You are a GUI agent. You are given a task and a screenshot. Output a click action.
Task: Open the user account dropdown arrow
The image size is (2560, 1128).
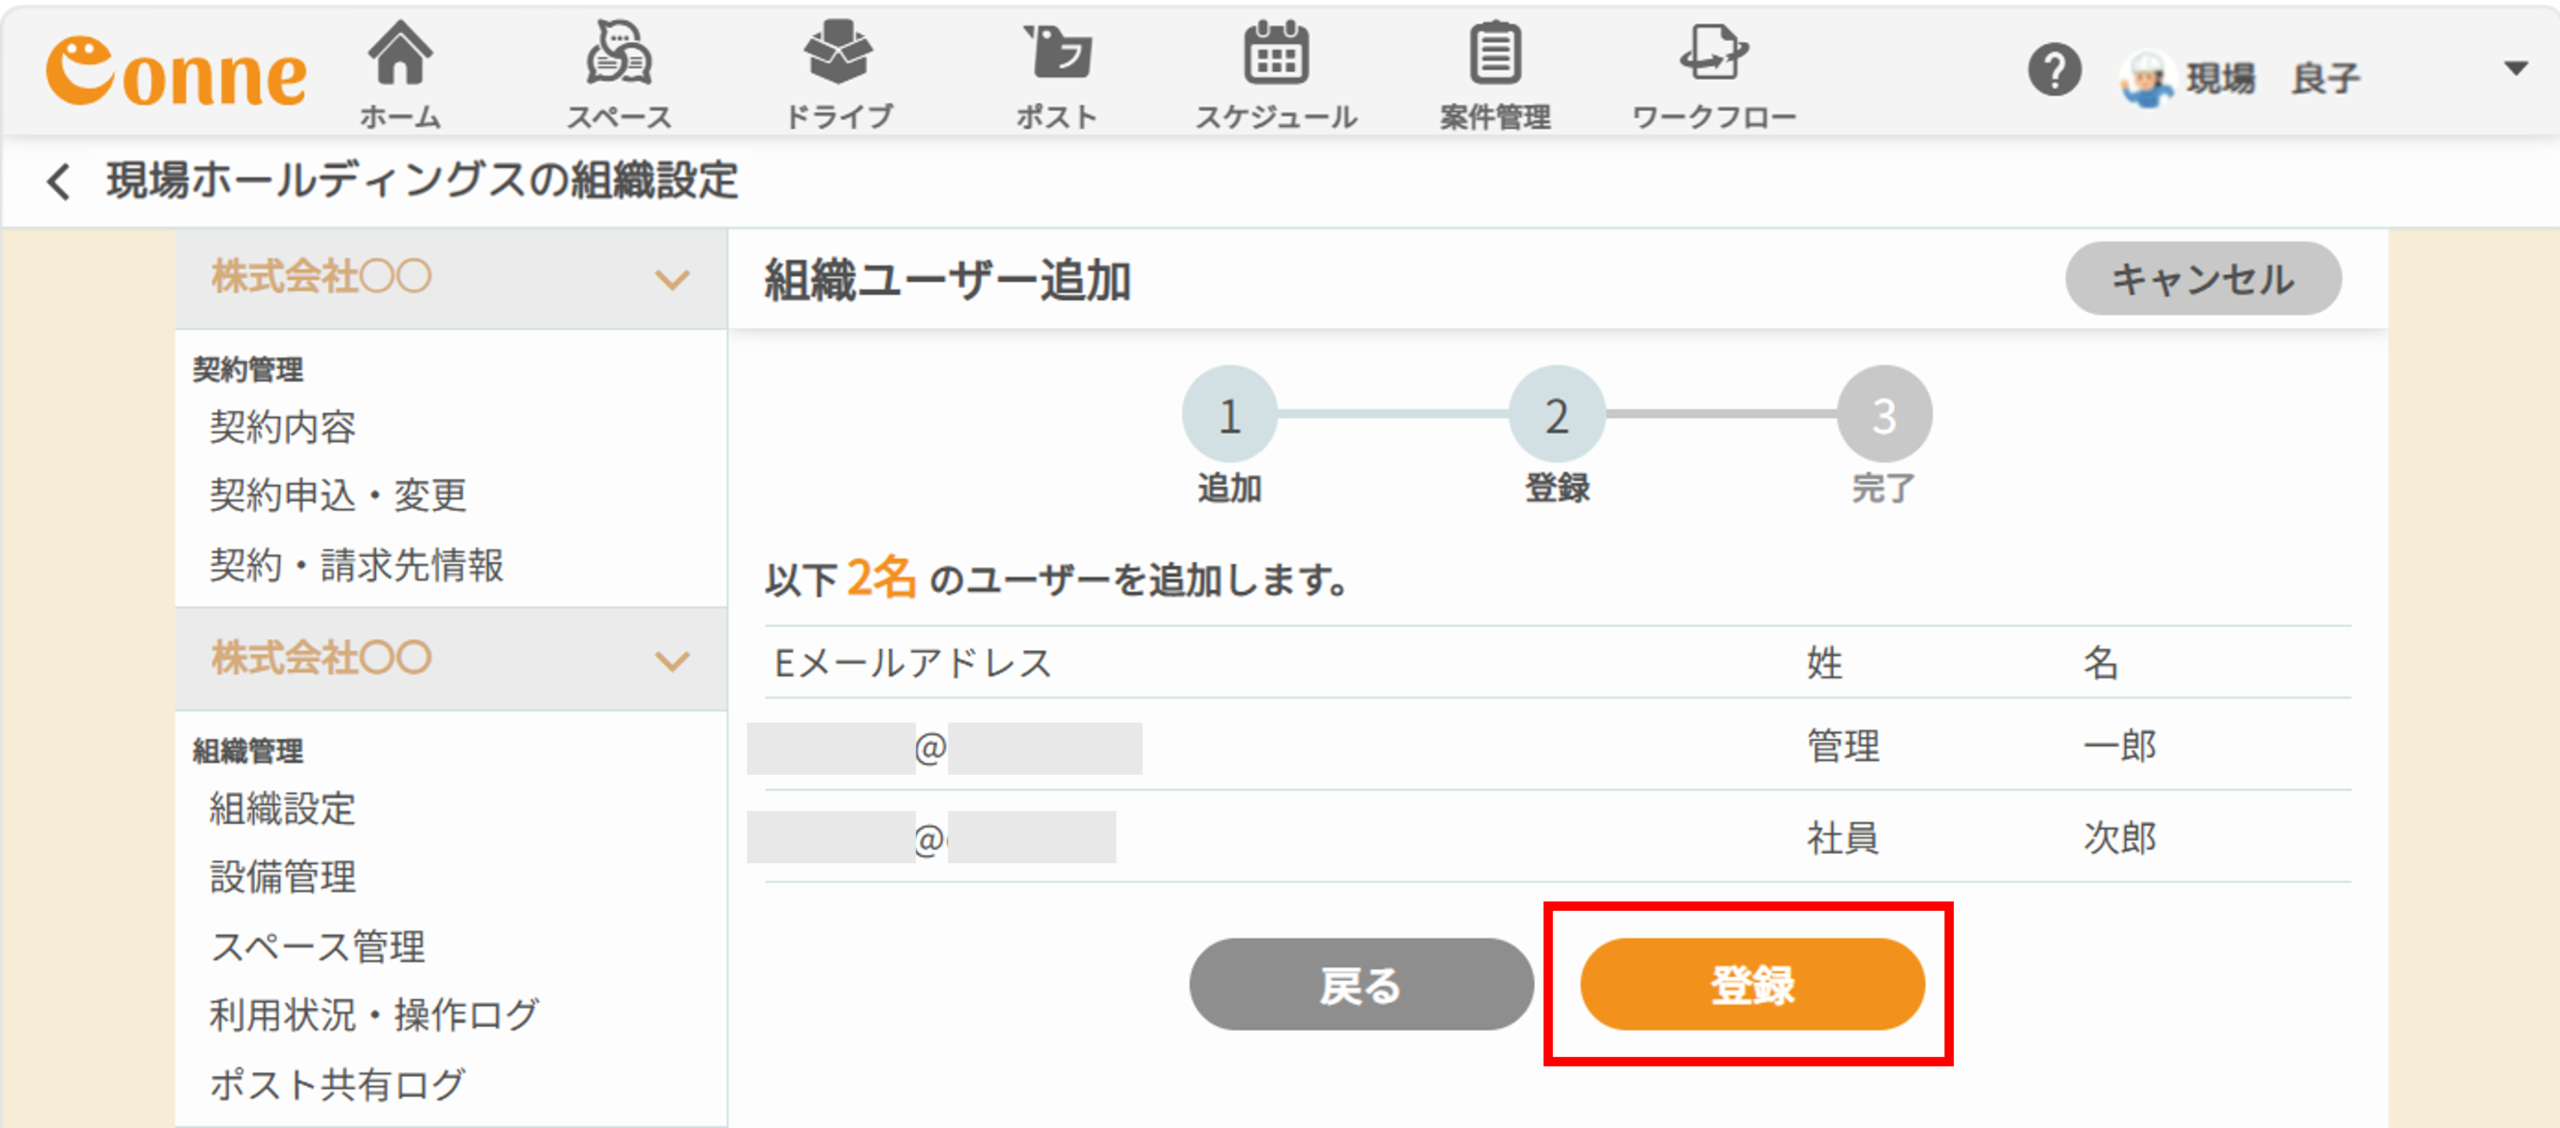(x=2516, y=68)
